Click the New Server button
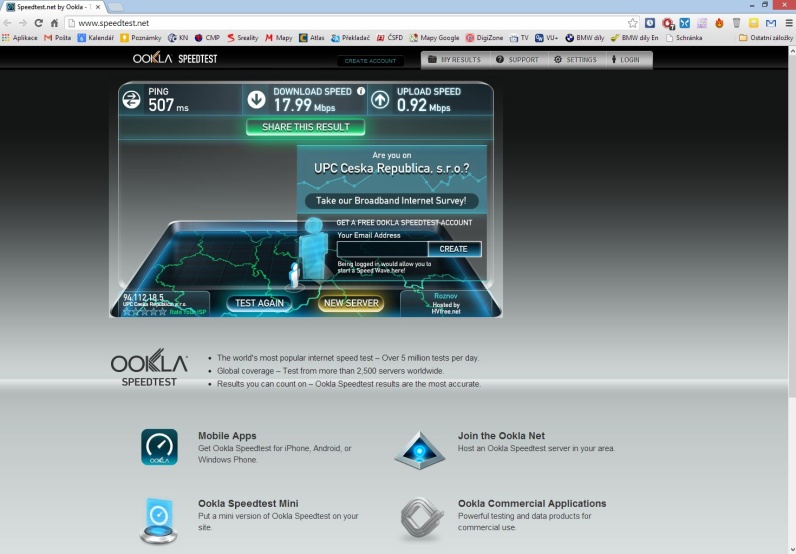The height and width of the screenshot is (554, 796). [x=351, y=303]
